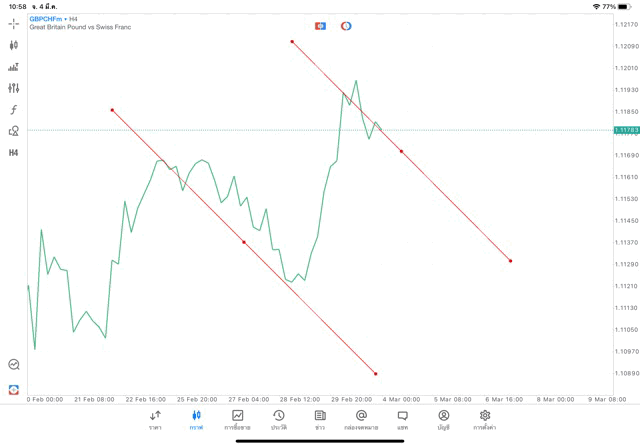The height and width of the screenshot is (447, 640).
Task: Tap the red-blue one-click trading icon
Action: (x=14, y=388)
